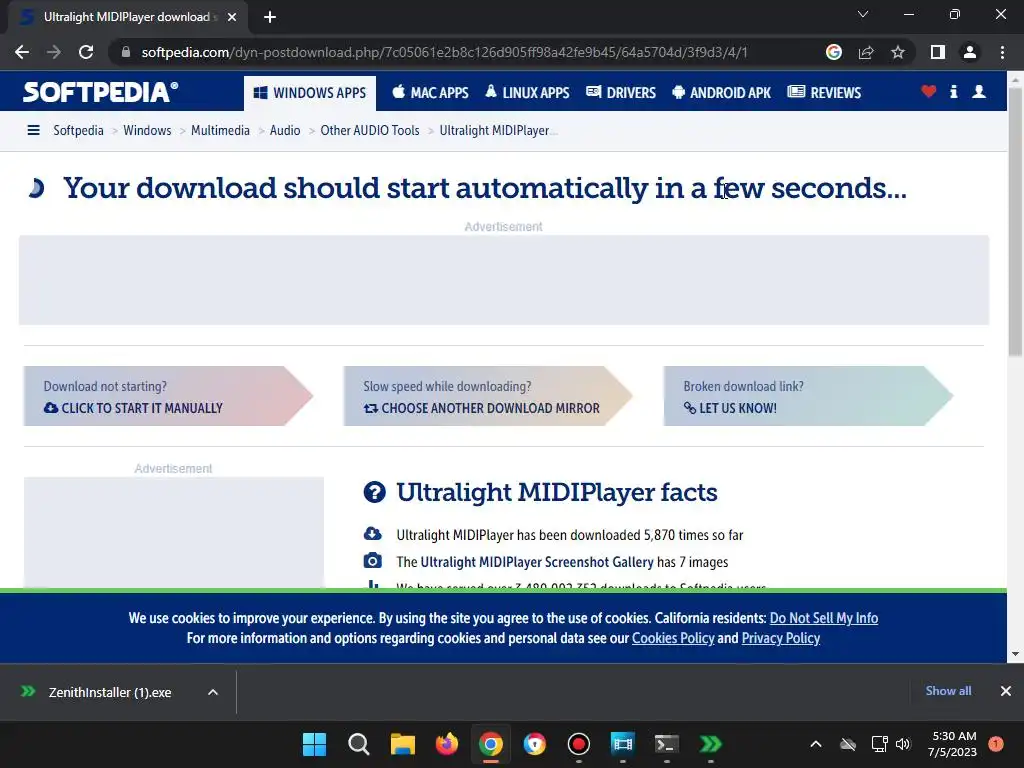1024x768 pixels.
Task: Click the cloud download icon in facts list
Action: click(x=372, y=534)
